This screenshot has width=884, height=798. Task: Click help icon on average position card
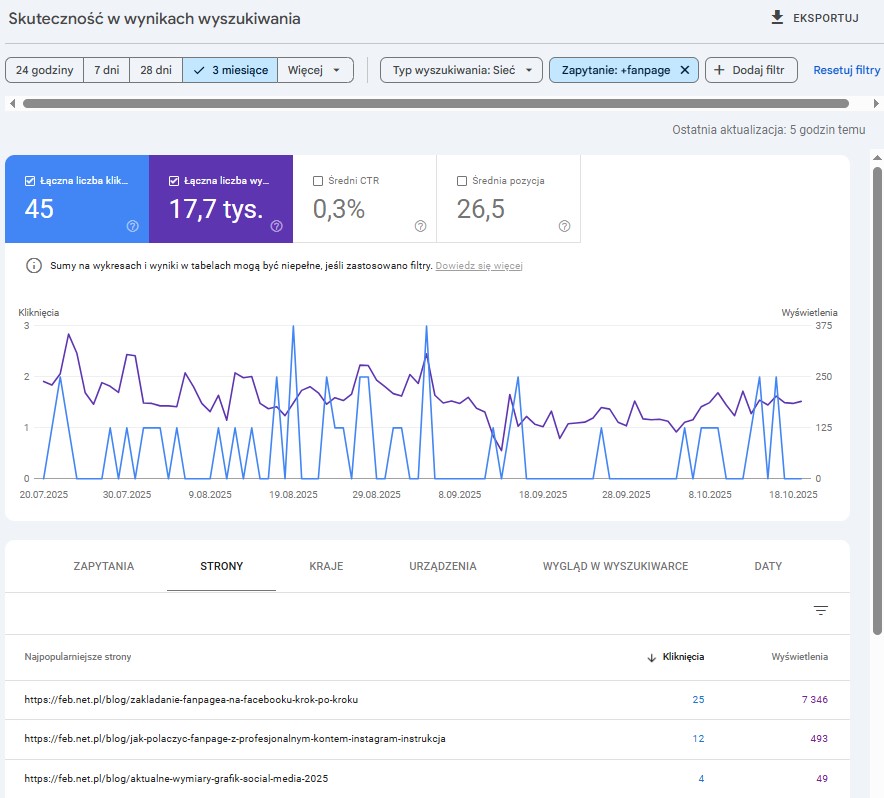point(564,226)
